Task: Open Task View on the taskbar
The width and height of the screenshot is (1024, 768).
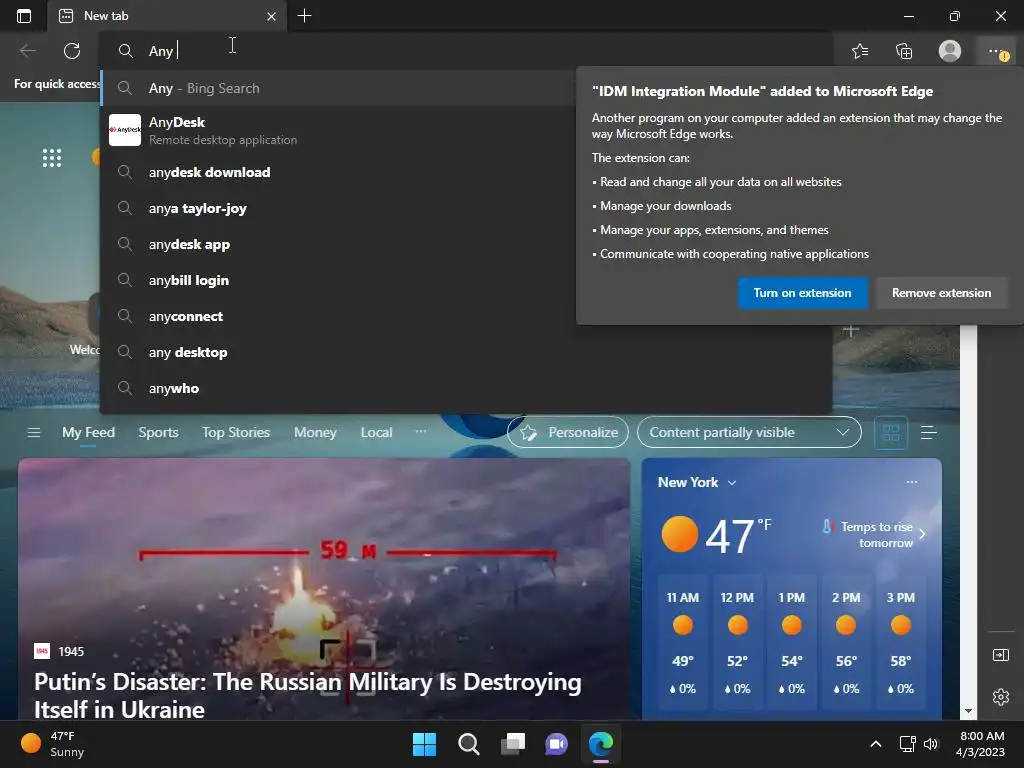Action: [513, 744]
